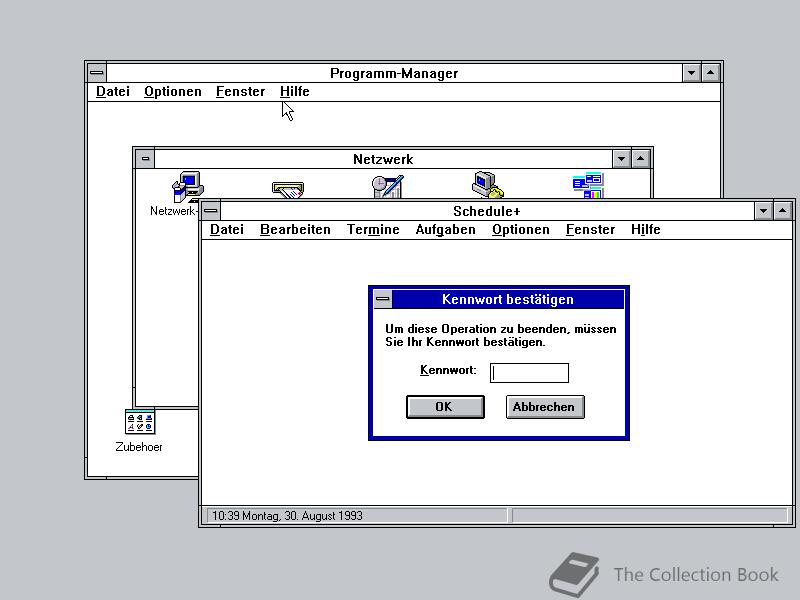Click the 'Zubehoer' label under the group icon
Screen dimensions: 800x600
tap(139, 447)
